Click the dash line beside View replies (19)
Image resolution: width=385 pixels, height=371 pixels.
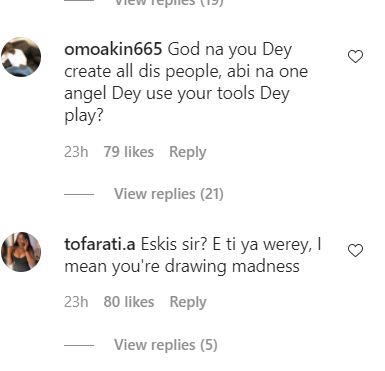[x=79, y=1]
